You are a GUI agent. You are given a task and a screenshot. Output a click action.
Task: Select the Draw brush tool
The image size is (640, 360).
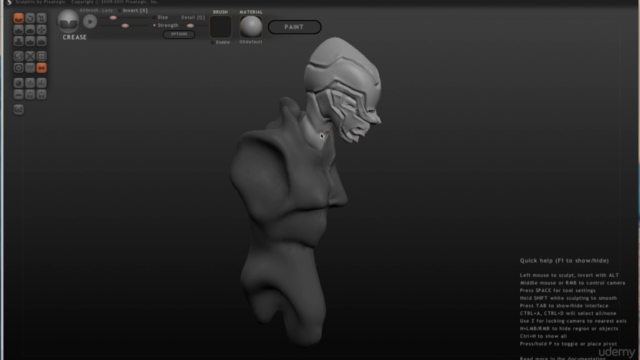[18, 29]
